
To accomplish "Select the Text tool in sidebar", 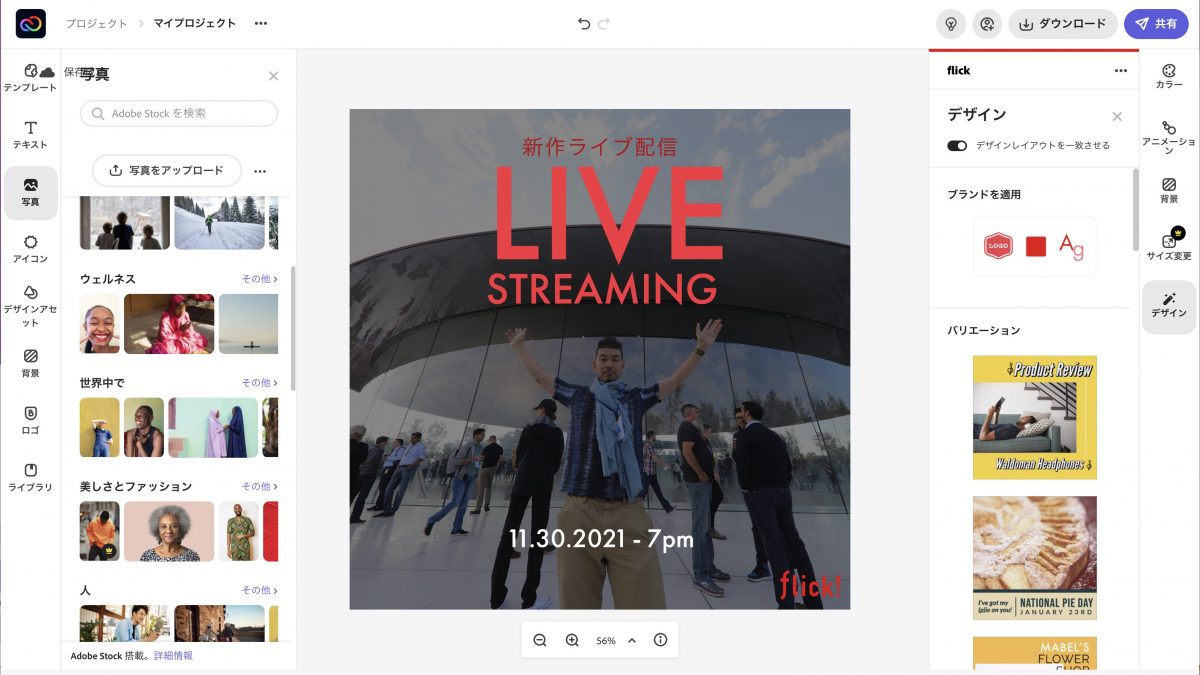I will 30,135.
